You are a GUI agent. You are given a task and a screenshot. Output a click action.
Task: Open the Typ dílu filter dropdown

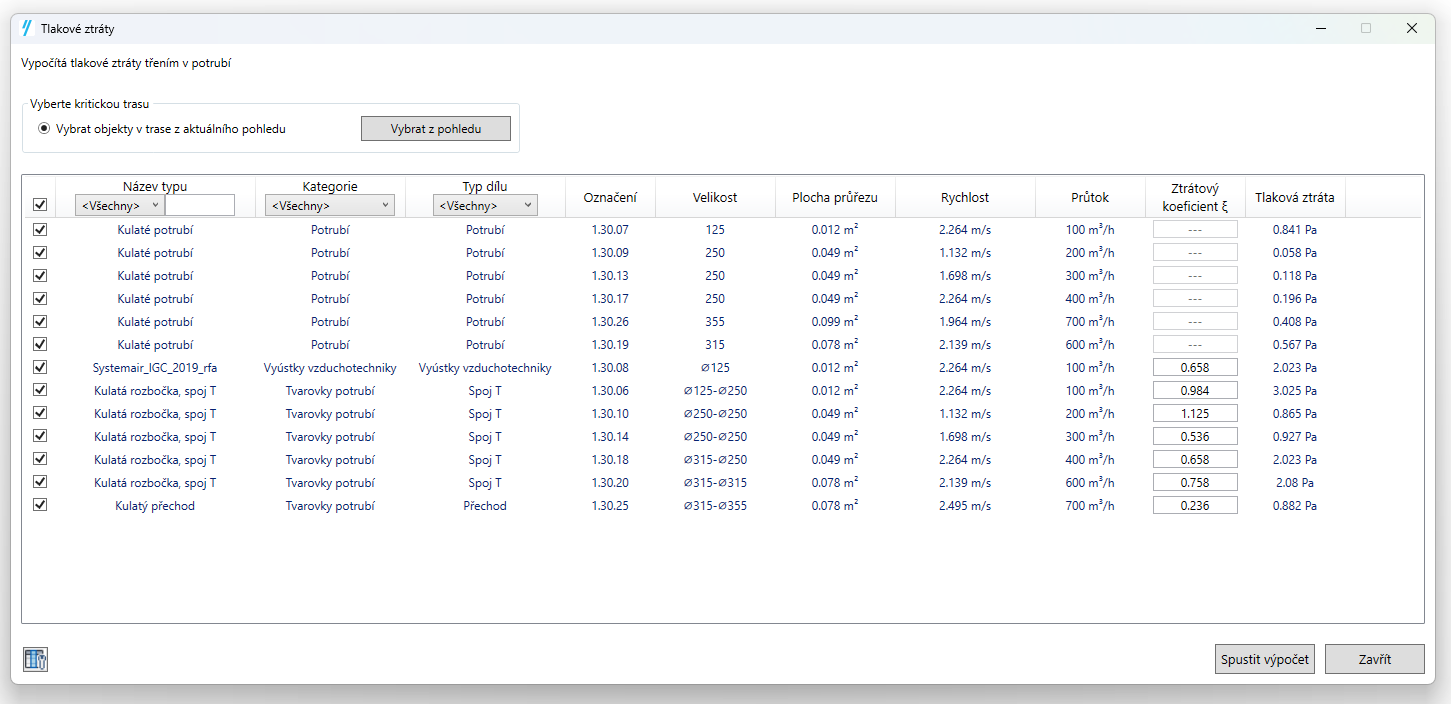tap(485, 206)
